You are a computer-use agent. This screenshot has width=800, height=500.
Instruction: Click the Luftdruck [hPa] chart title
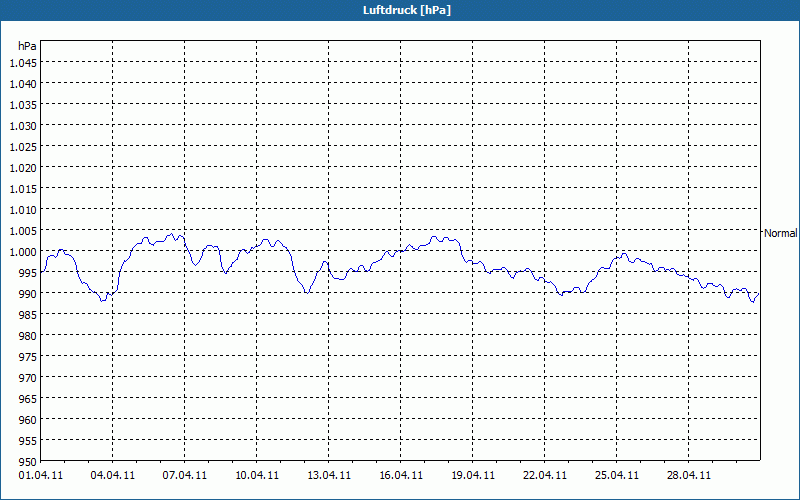pos(407,10)
